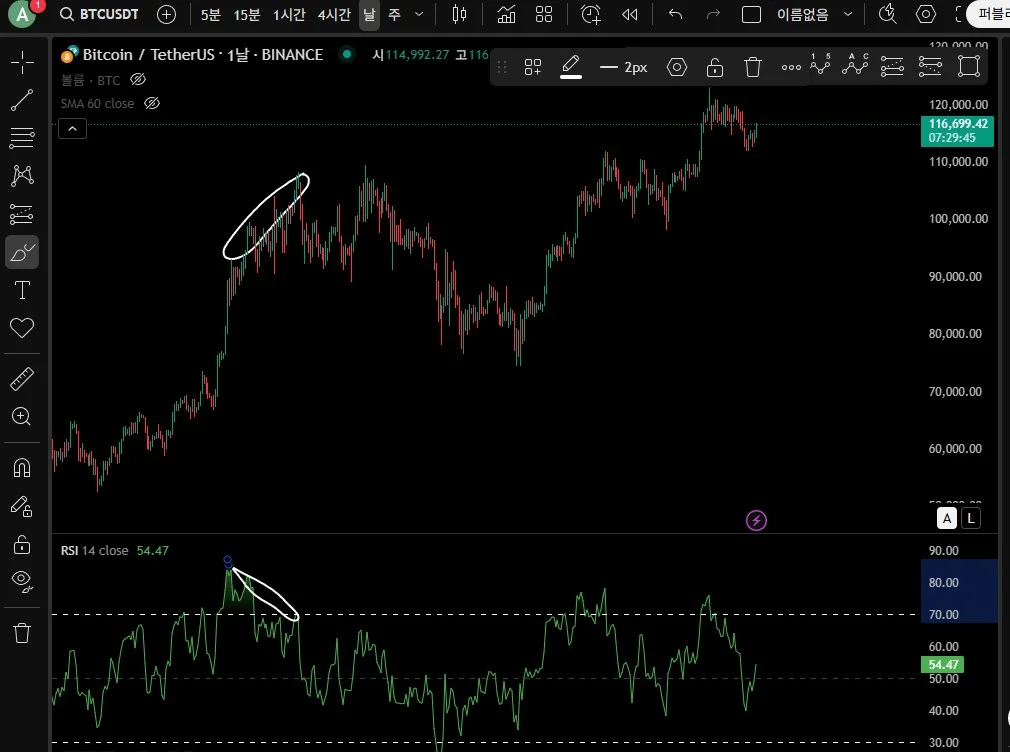1010x752 pixels.
Task: Collapse the indicator legend chevron
Action: click(x=72, y=129)
